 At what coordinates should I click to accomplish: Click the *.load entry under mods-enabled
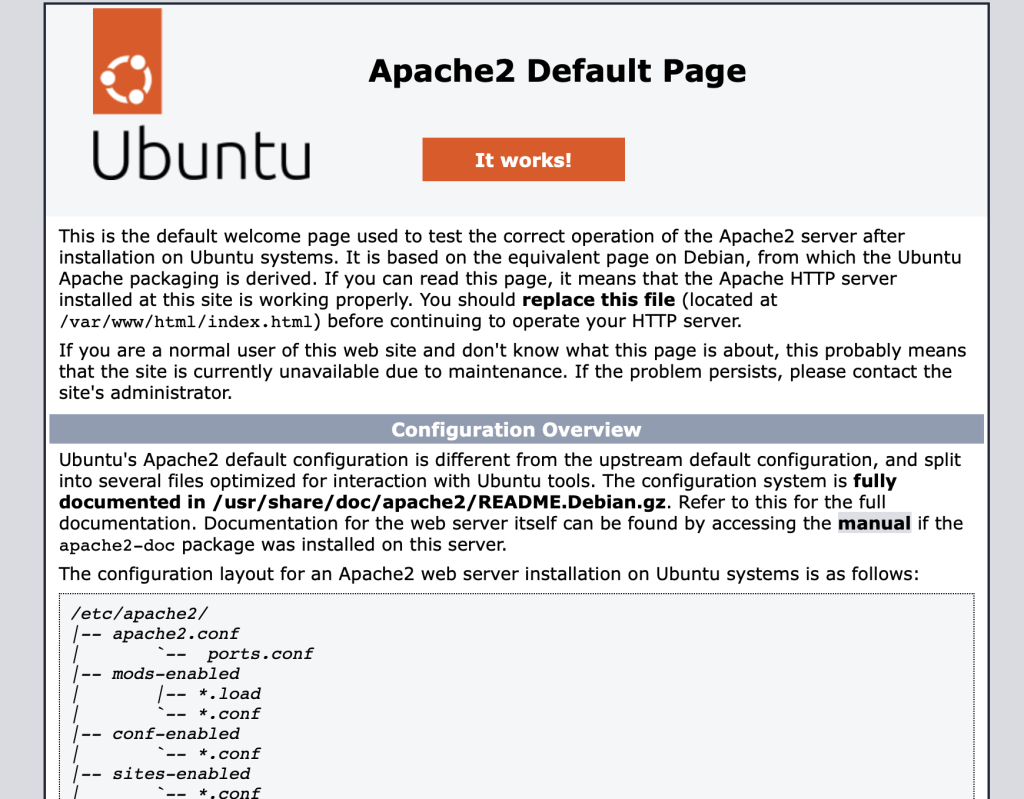point(228,694)
